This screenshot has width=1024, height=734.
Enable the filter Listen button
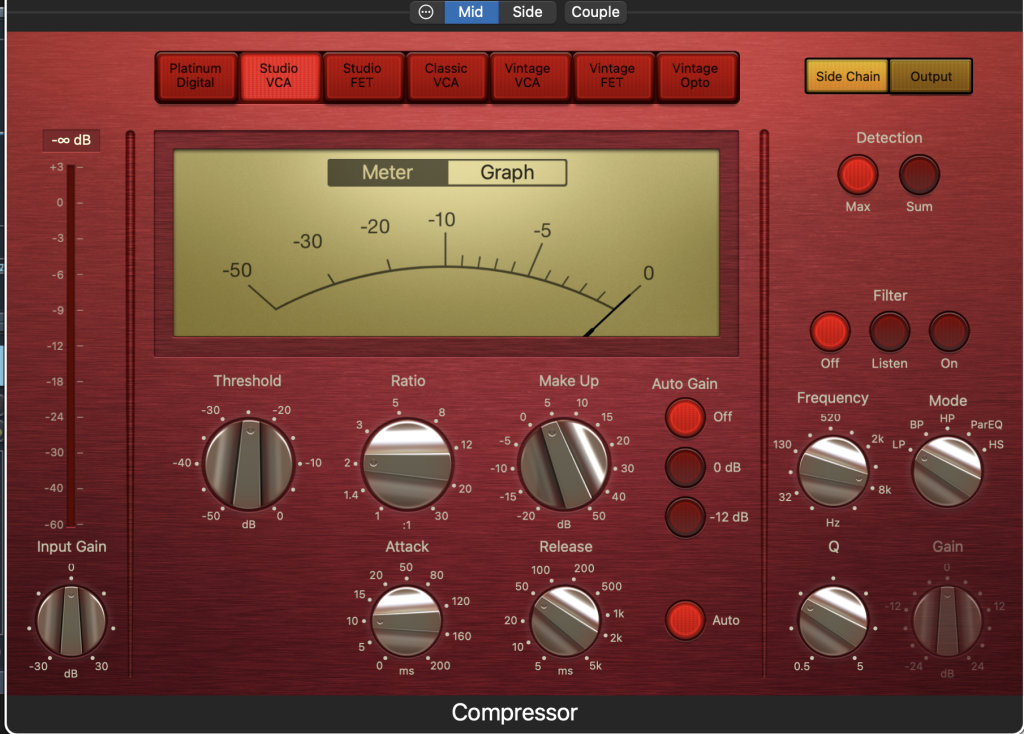point(889,332)
